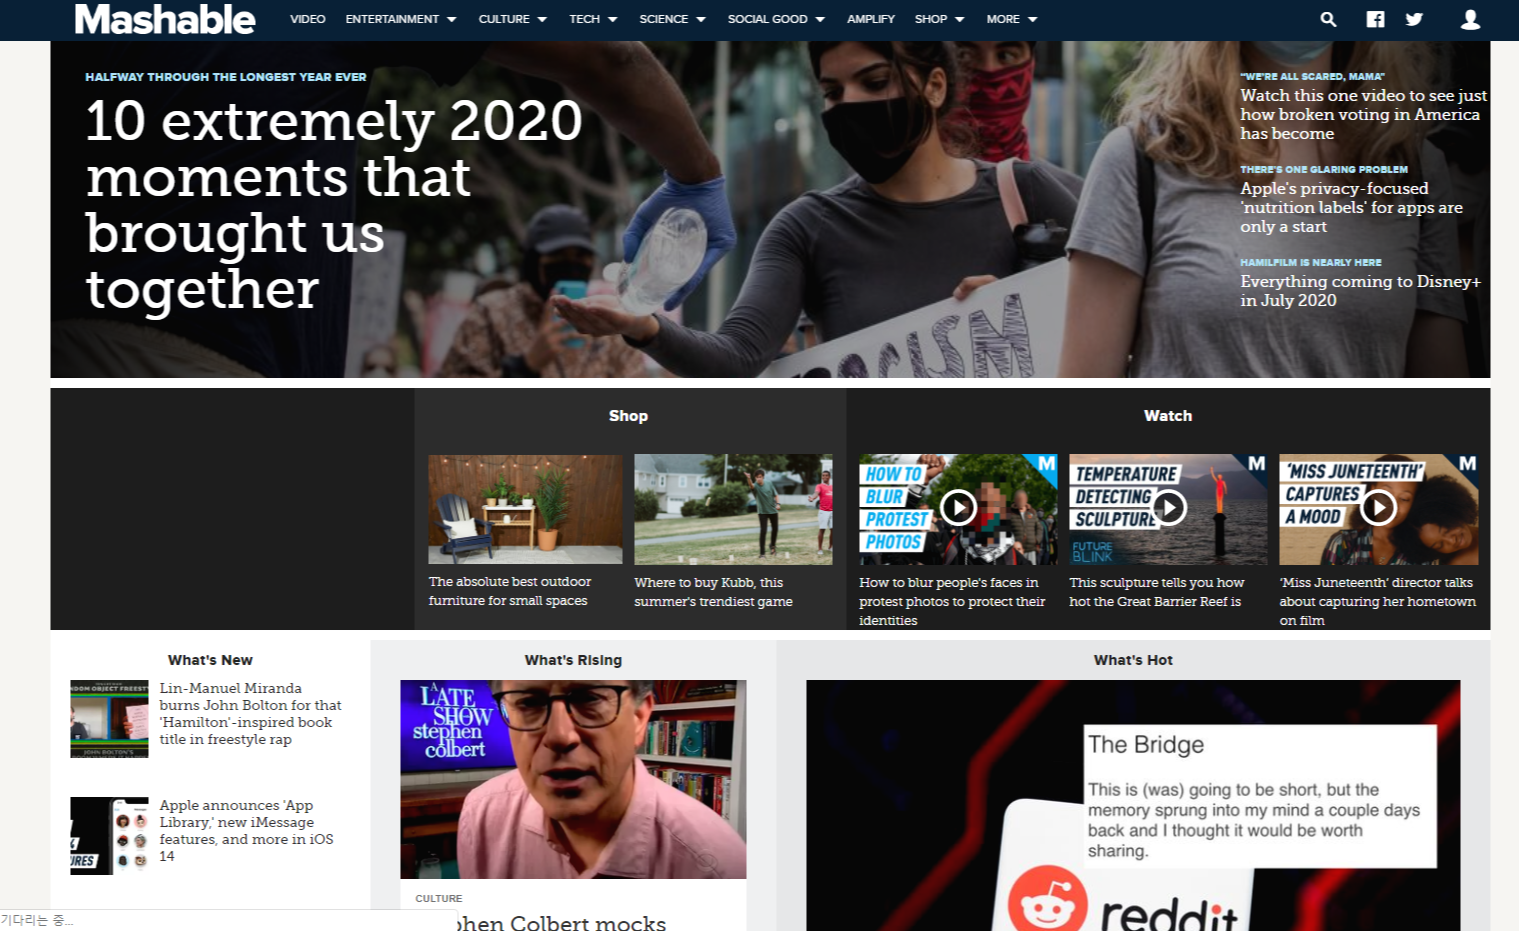1519x931 pixels.
Task: Click 'Hamilfilm is nearly here' tag
Action: pos(1311,262)
